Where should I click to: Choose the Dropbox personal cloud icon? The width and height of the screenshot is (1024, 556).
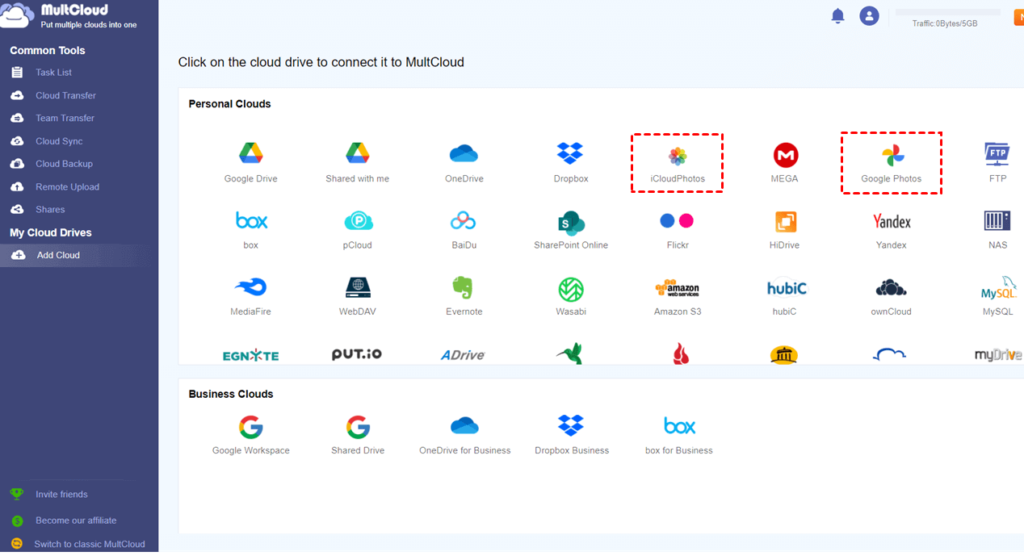[x=570, y=154]
